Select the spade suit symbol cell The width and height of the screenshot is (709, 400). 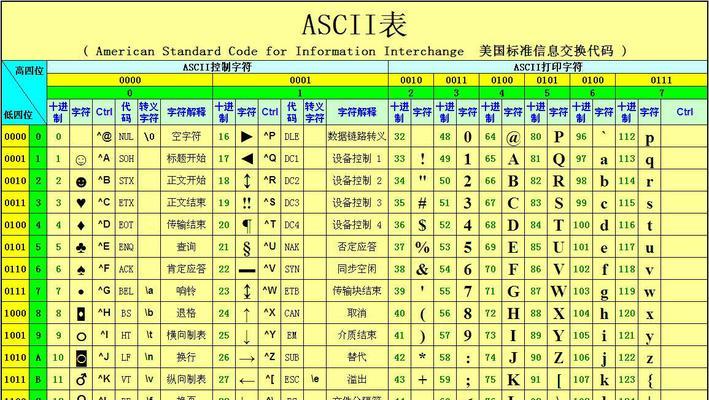coord(81,269)
